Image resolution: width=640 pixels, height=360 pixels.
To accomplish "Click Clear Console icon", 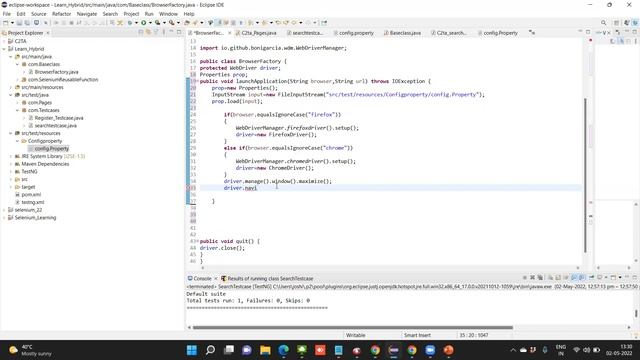I will coord(550,278).
